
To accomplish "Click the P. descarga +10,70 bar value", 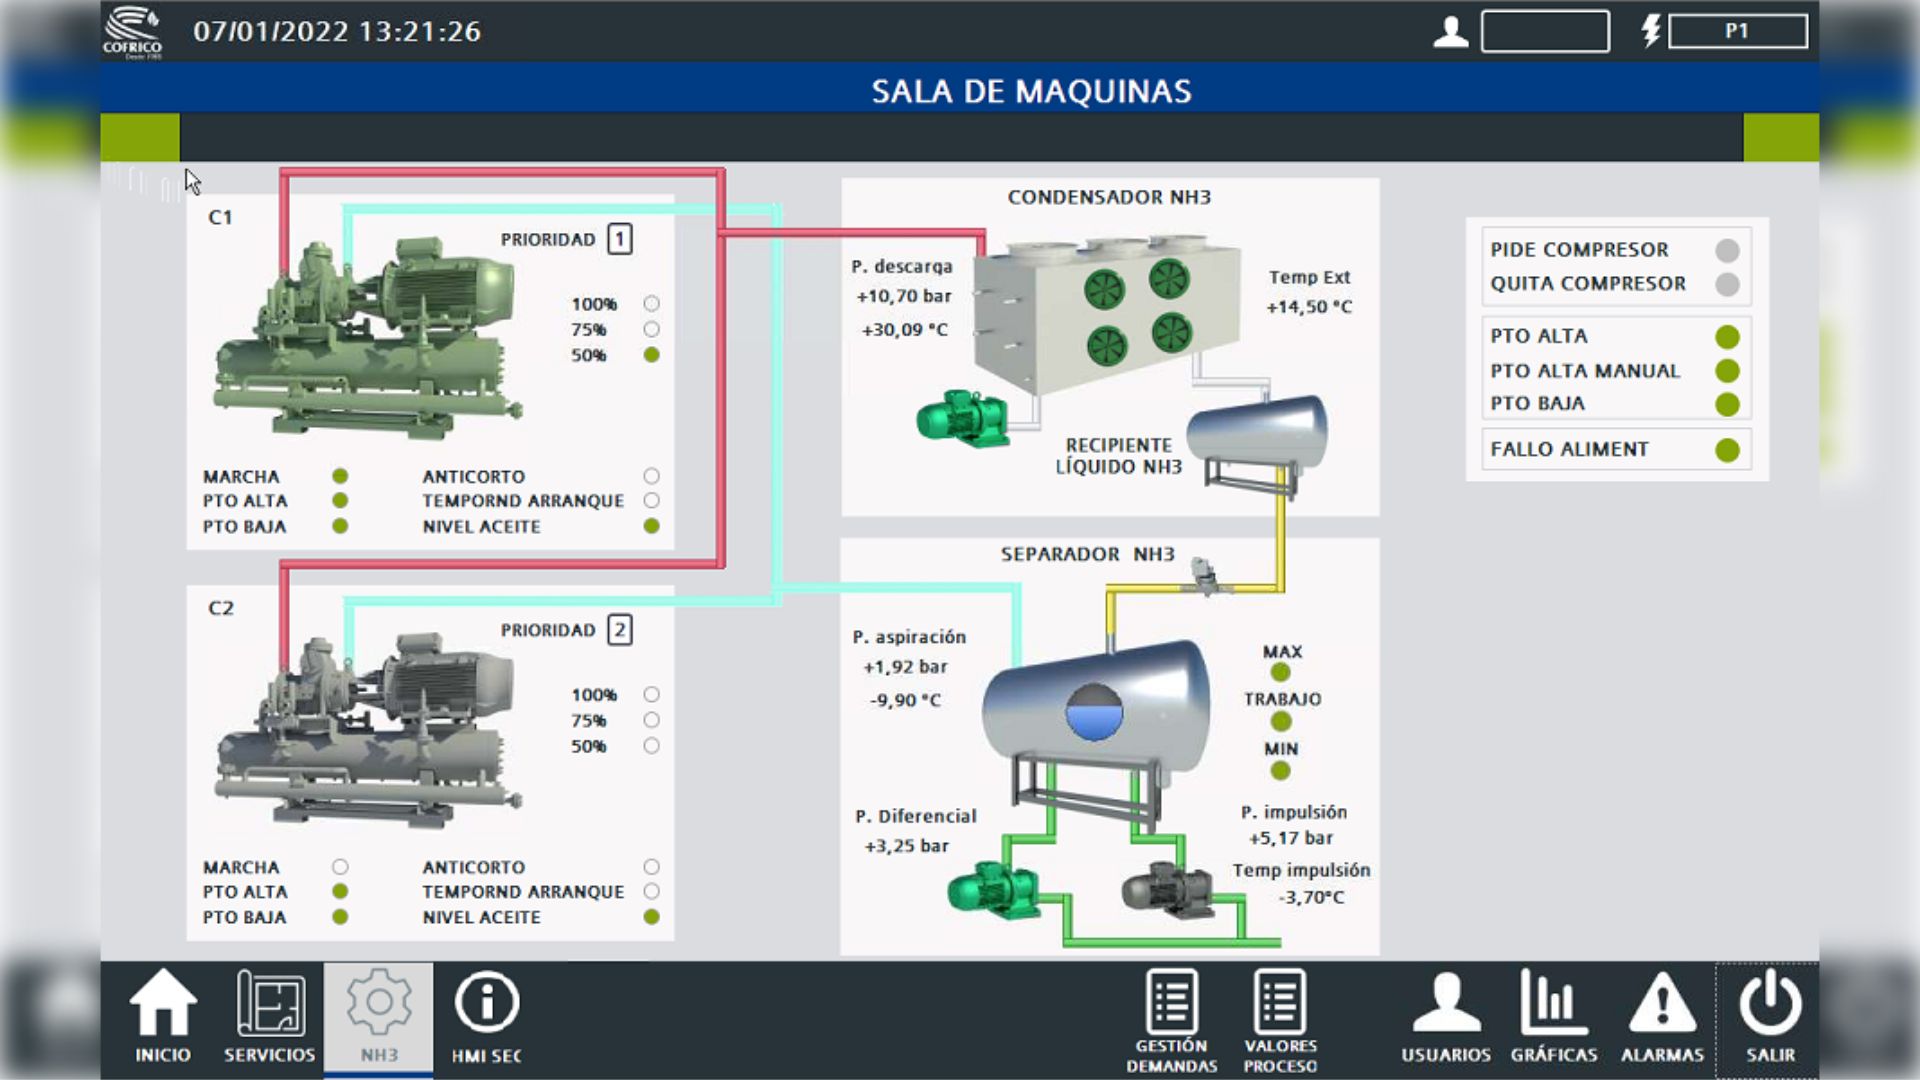I will pyautogui.click(x=904, y=297).
